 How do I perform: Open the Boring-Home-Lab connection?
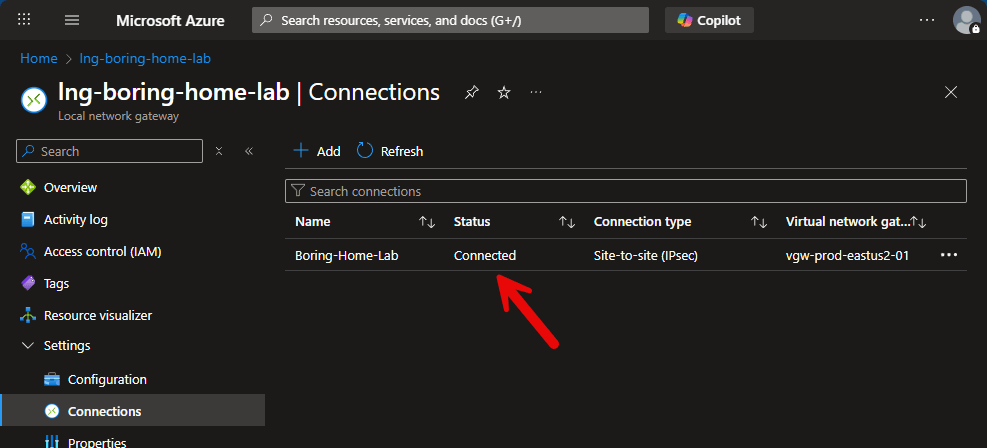point(346,255)
